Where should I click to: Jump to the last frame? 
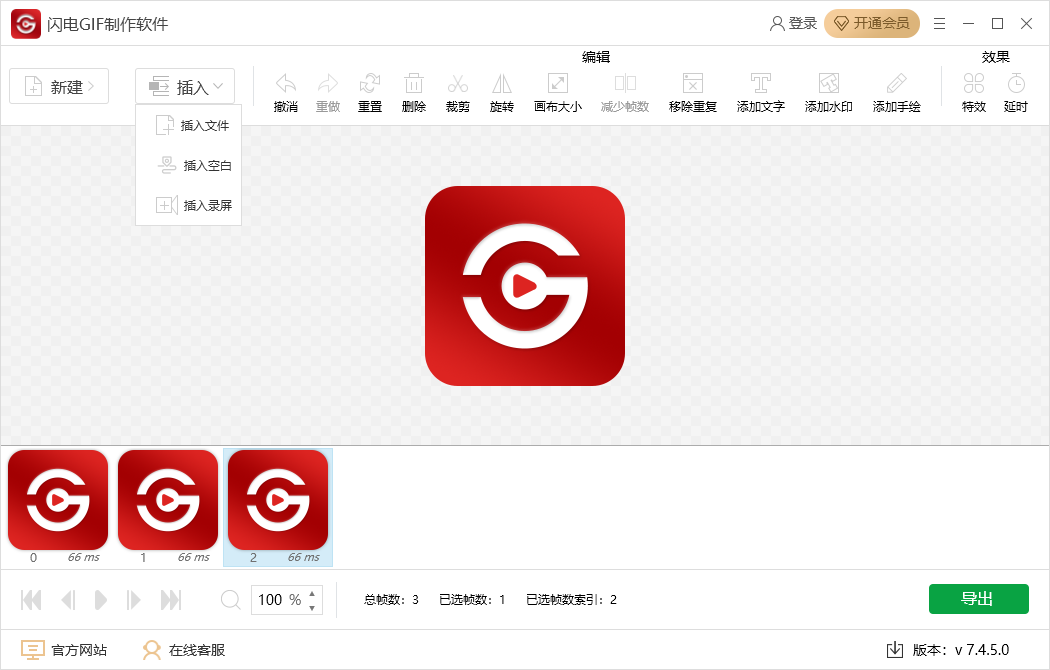171,600
